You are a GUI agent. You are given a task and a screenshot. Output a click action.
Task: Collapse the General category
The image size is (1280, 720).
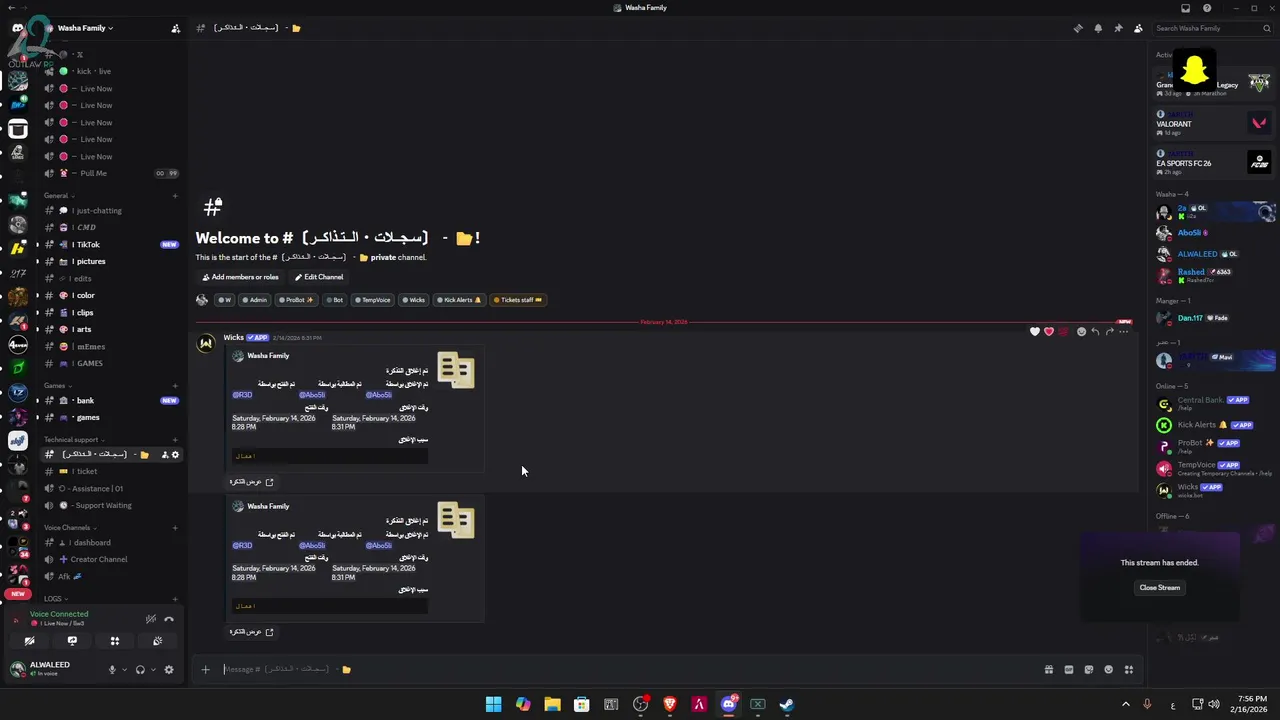[59, 196]
